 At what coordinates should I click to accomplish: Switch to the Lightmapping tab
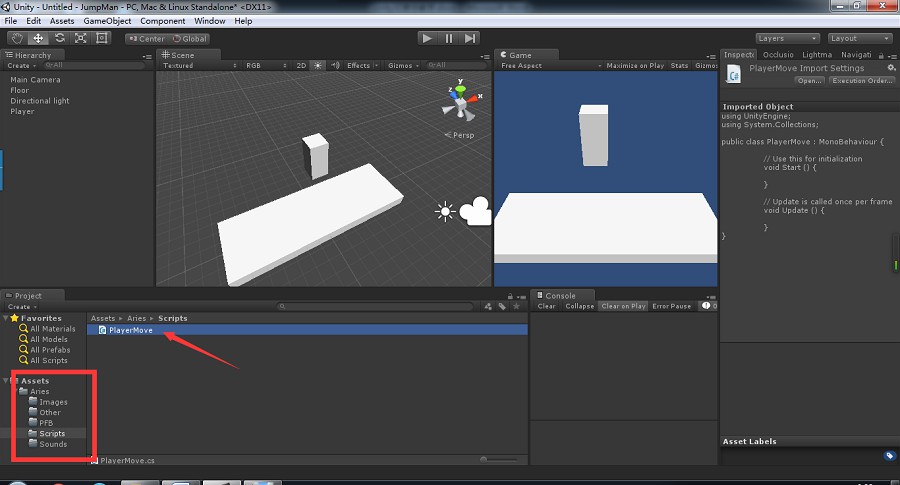817,55
